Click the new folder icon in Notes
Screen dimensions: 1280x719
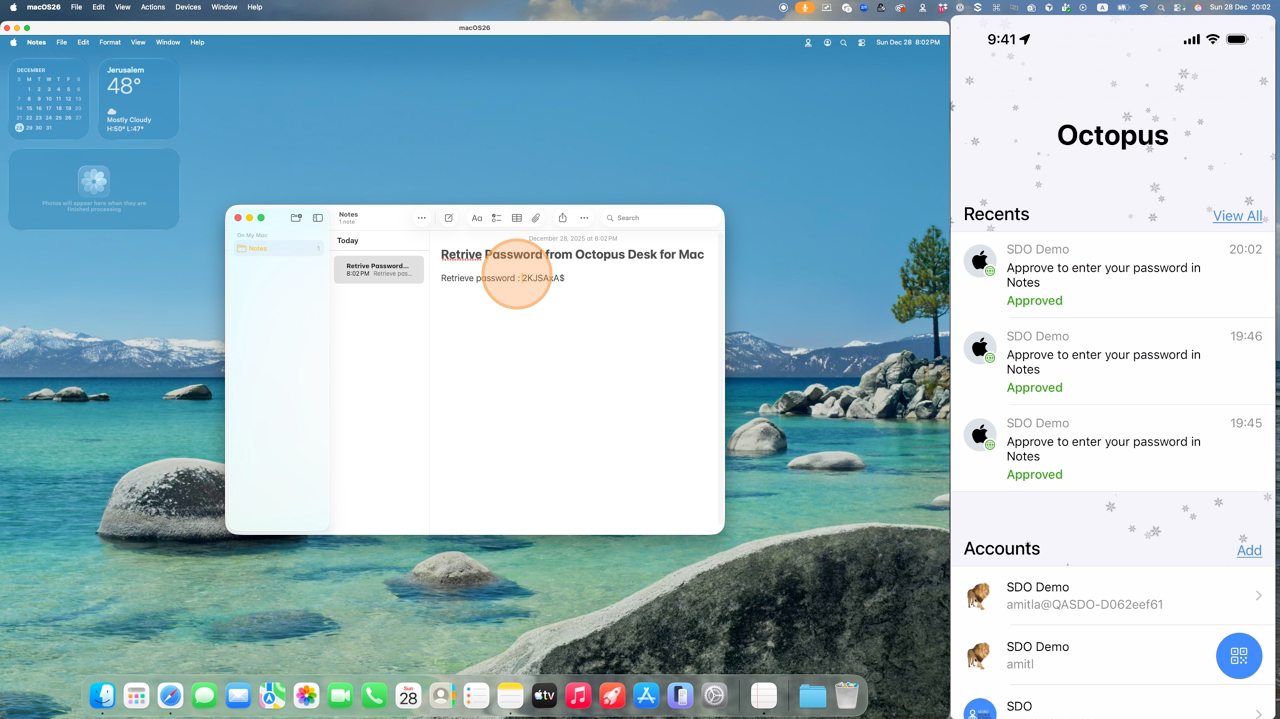pos(296,218)
